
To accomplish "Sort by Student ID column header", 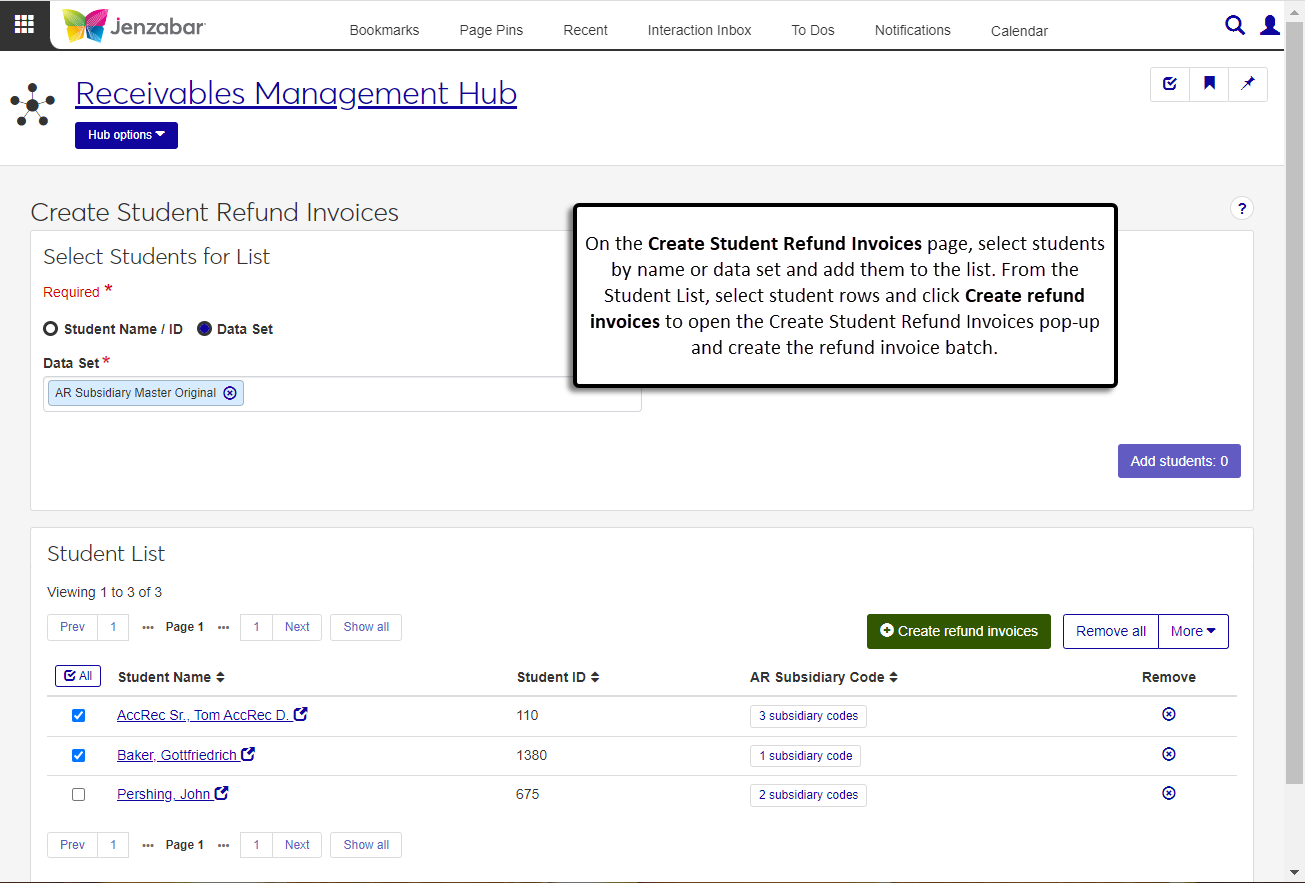I will pyautogui.click(x=557, y=677).
